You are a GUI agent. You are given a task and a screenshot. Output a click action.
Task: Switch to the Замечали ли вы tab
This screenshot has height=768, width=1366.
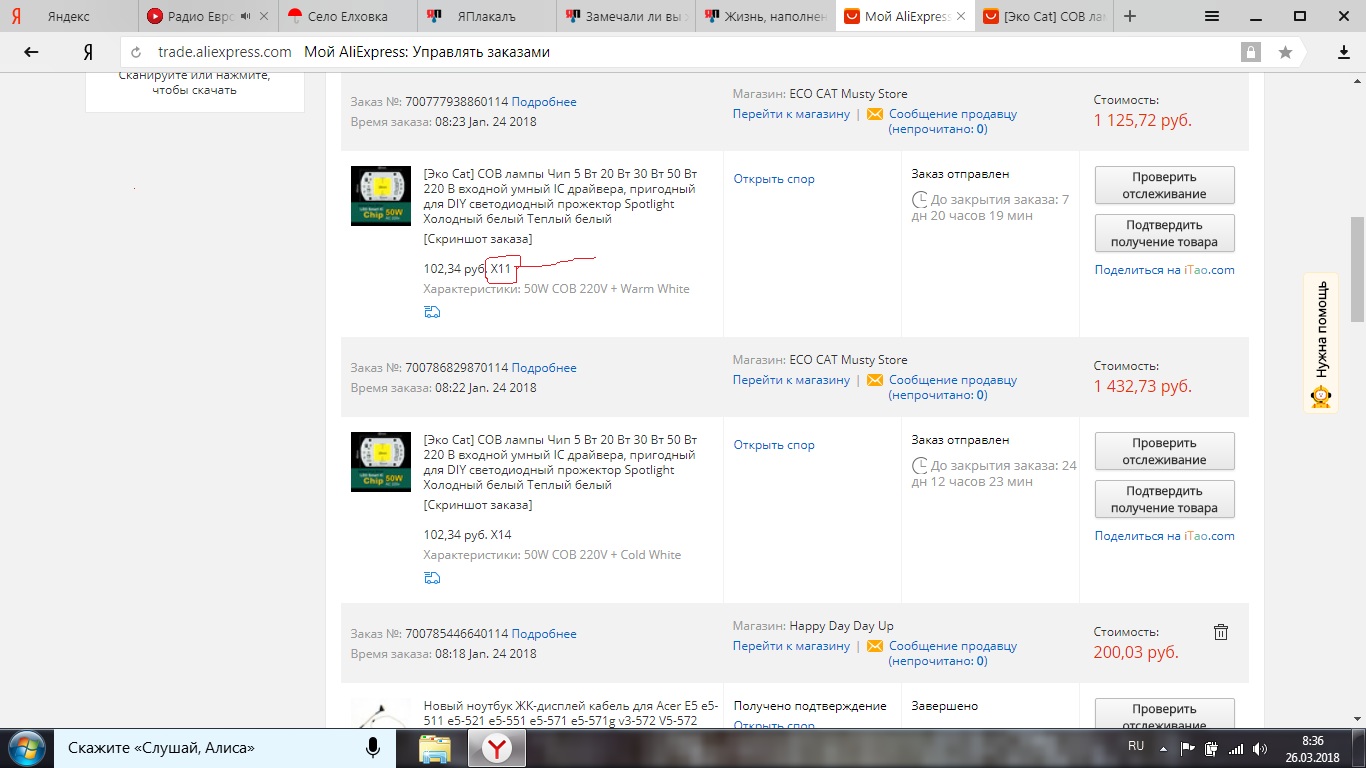click(627, 16)
